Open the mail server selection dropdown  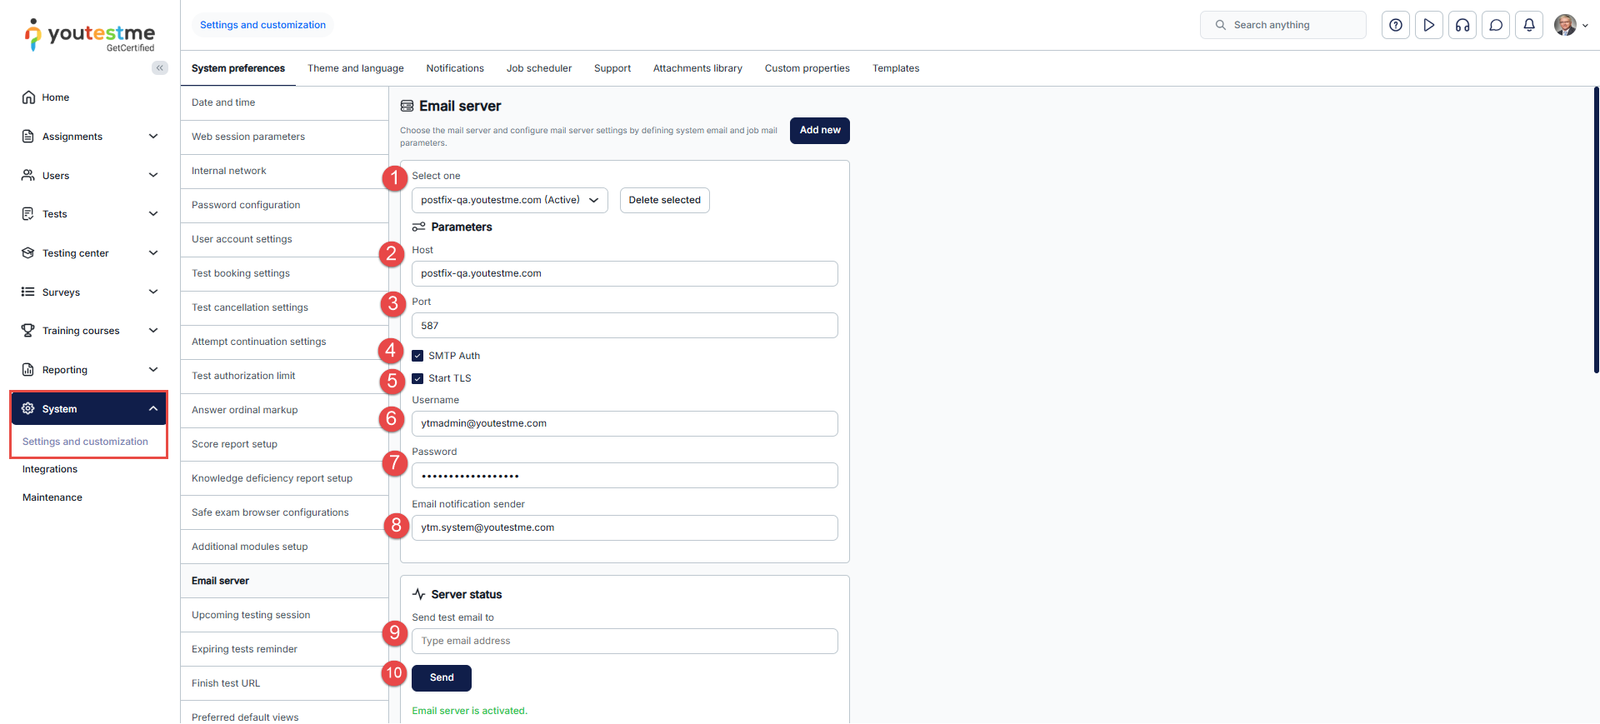510,200
